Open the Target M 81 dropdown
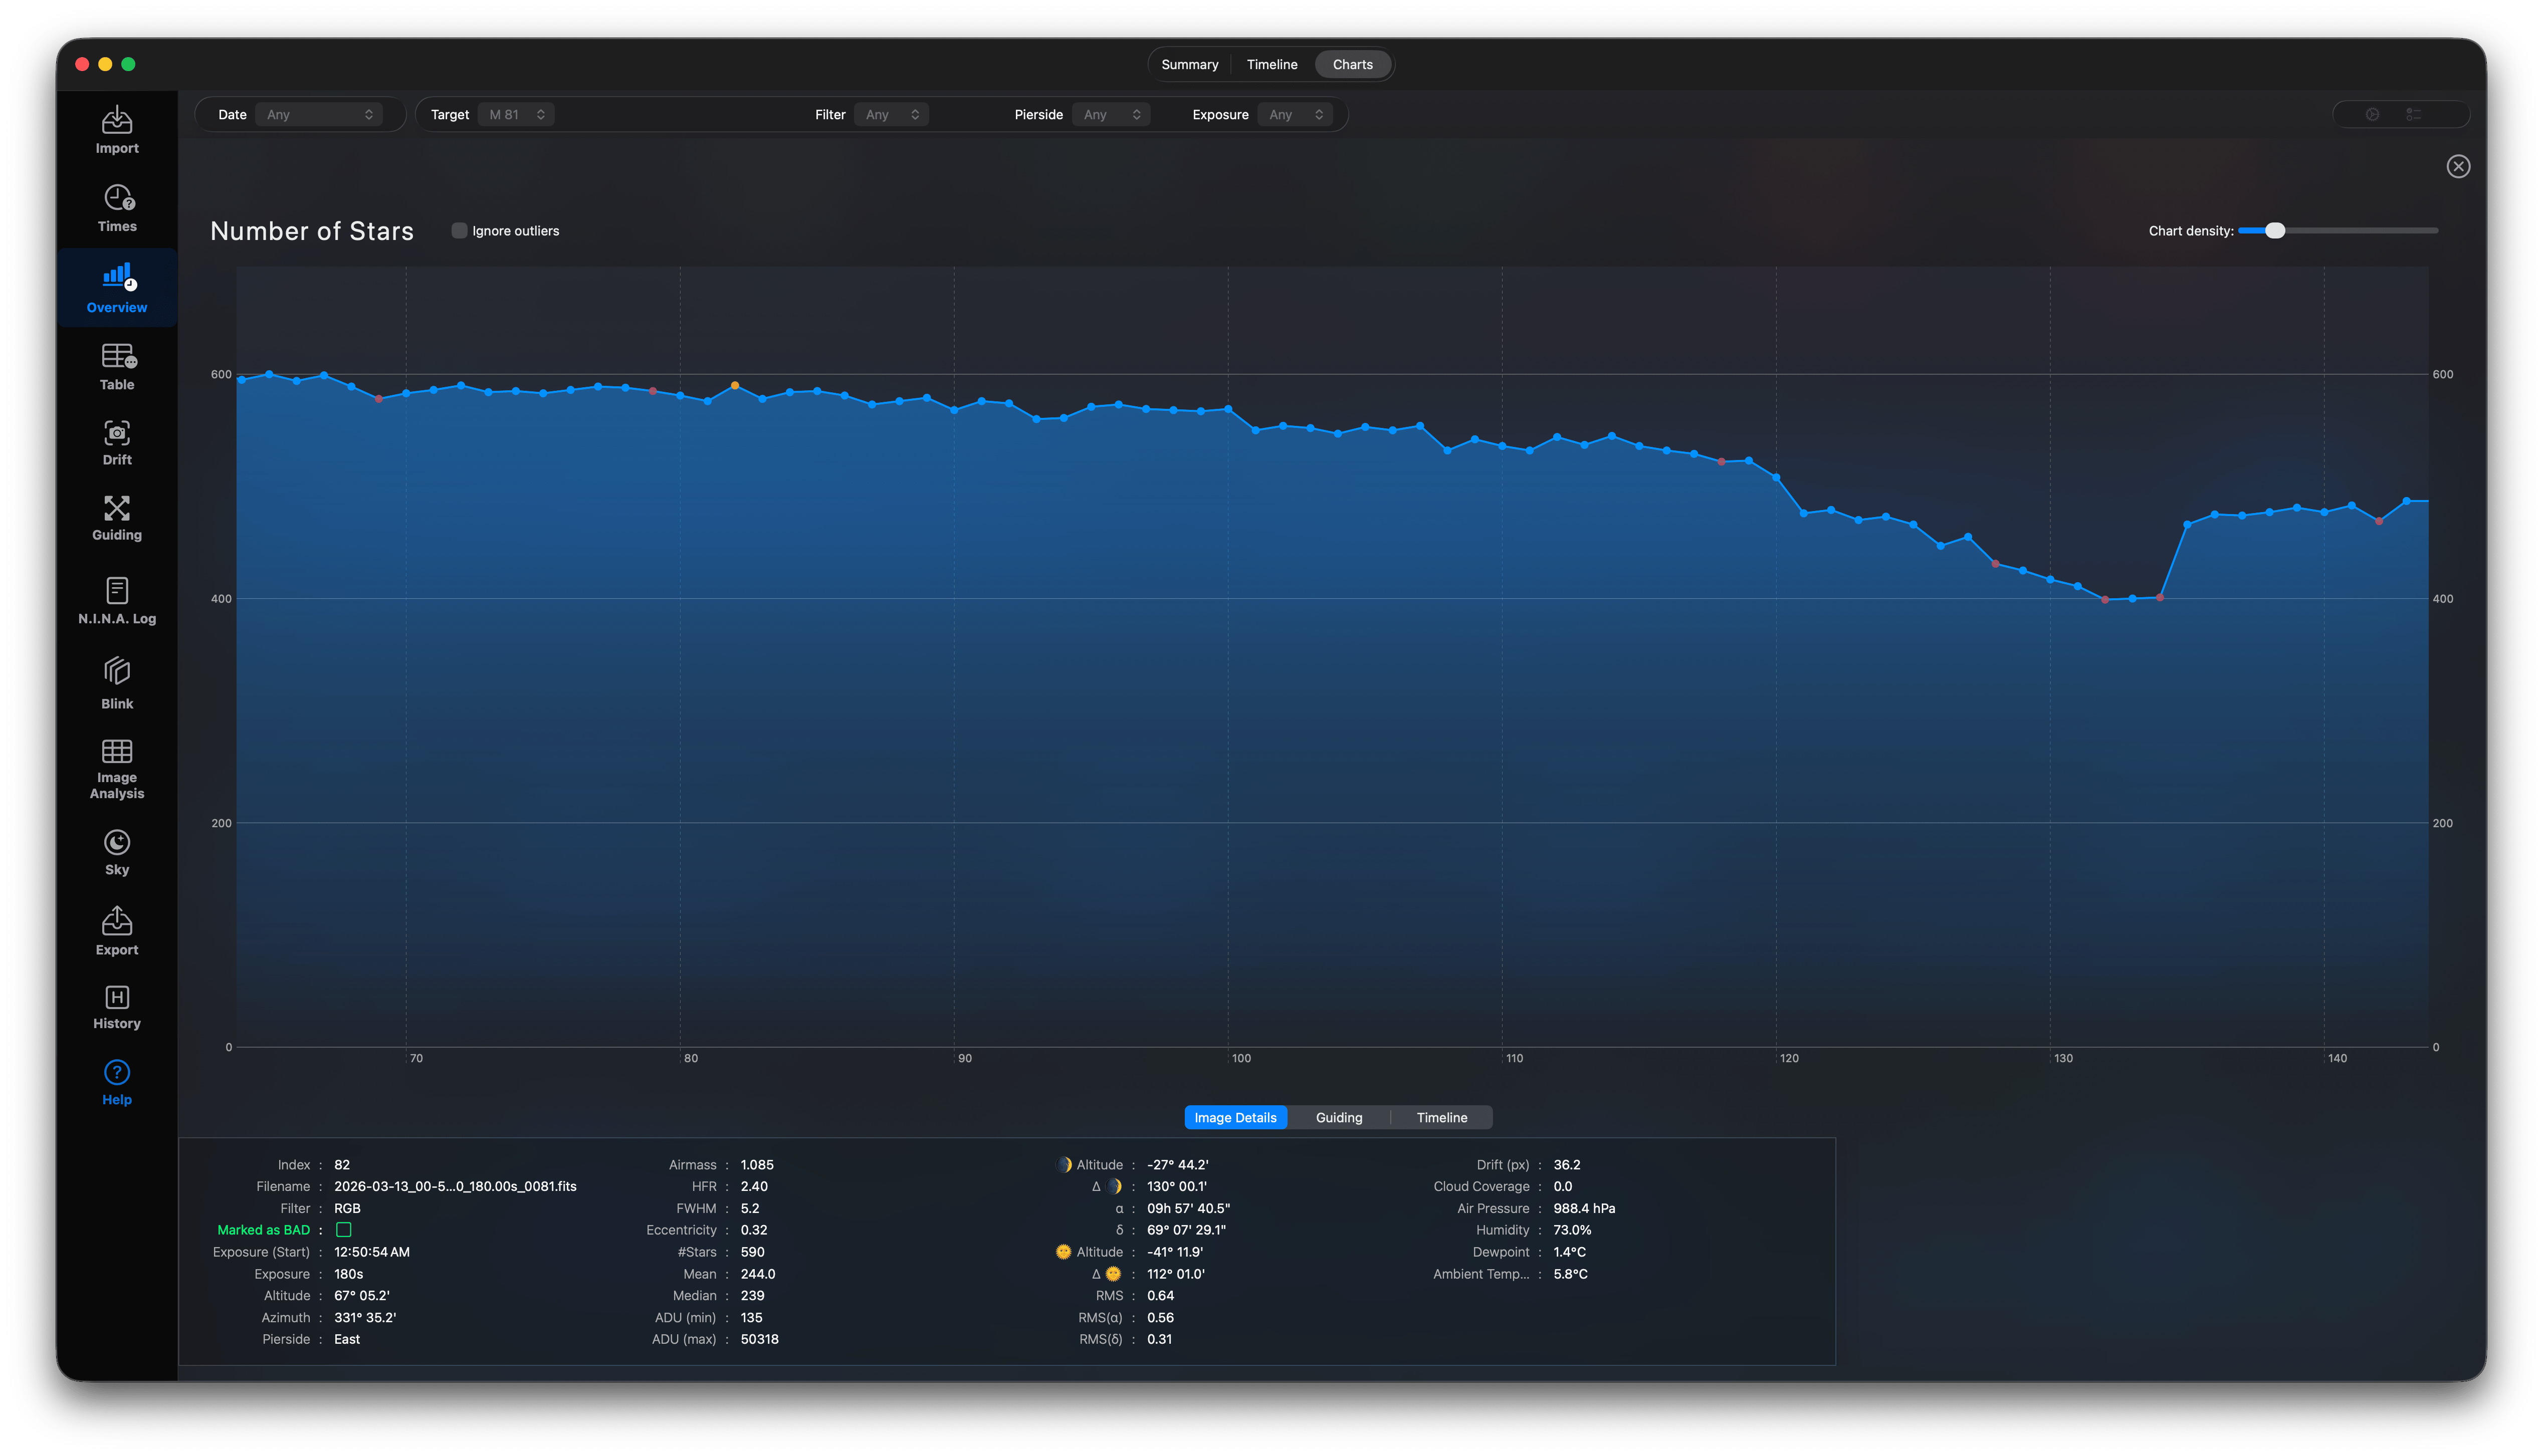2543x1456 pixels. [516, 115]
